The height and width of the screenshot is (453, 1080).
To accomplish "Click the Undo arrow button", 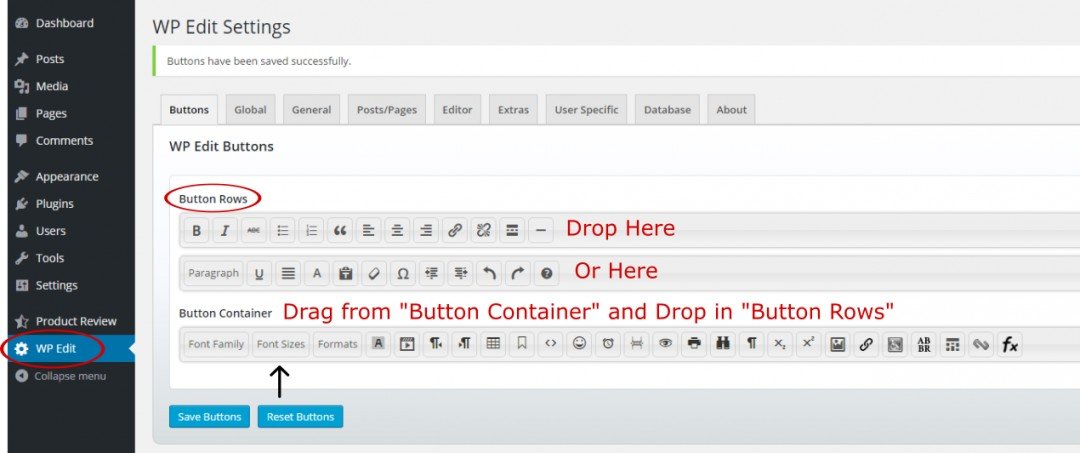I will tap(489, 273).
